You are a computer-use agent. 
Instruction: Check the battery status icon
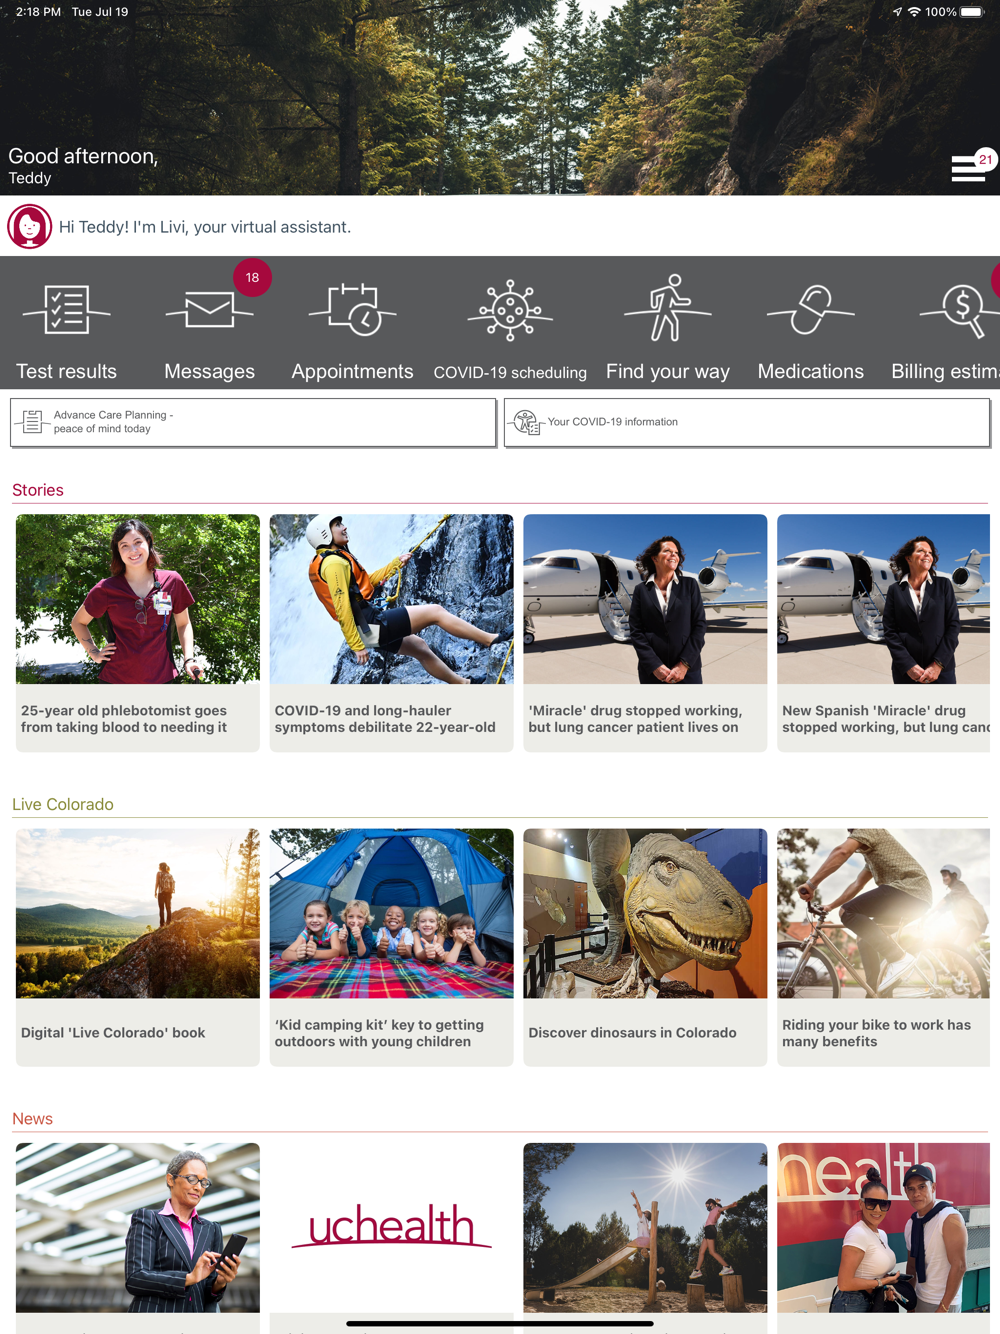tap(973, 12)
